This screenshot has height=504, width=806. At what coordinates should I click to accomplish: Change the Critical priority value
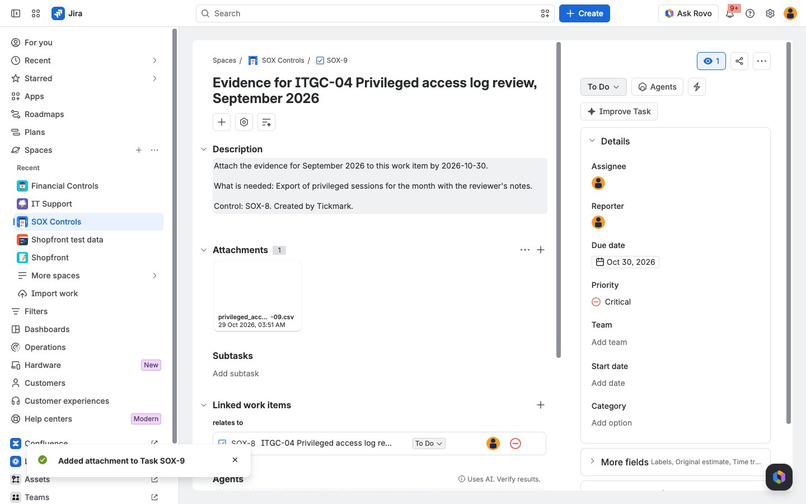[611, 302]
